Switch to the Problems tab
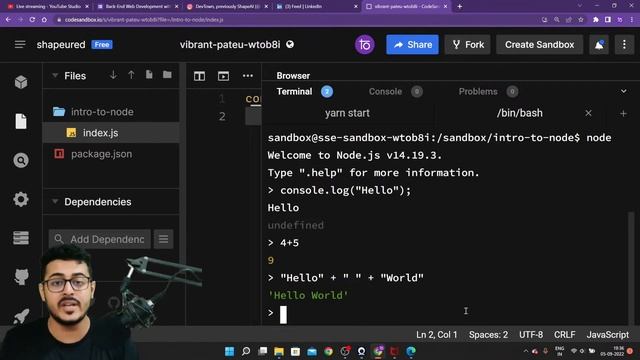 click(x=478, y=91)
